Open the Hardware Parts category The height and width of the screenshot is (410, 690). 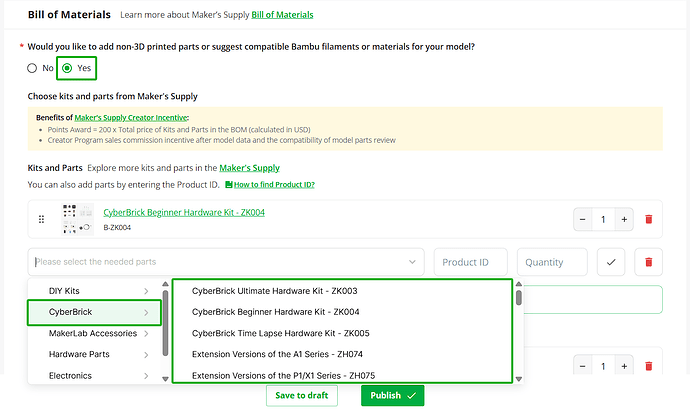pyautogui.click(x=95, y=355)
